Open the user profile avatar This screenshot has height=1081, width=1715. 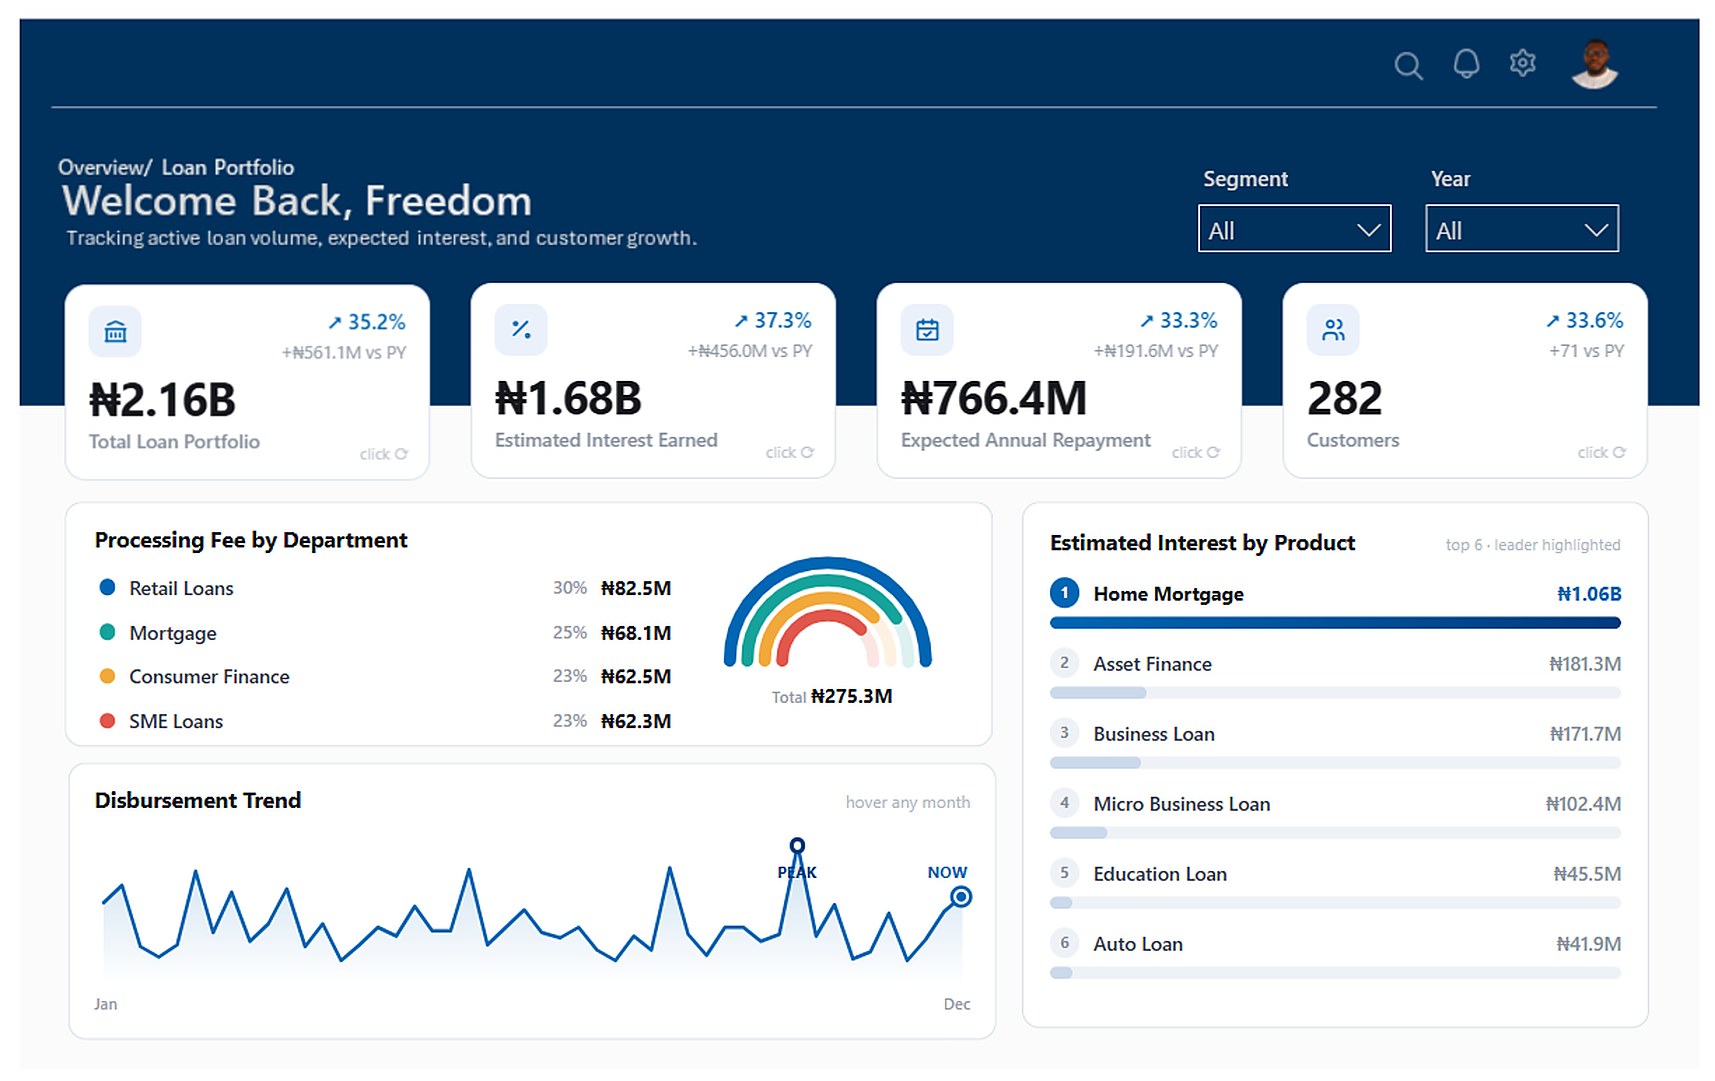1594,64
